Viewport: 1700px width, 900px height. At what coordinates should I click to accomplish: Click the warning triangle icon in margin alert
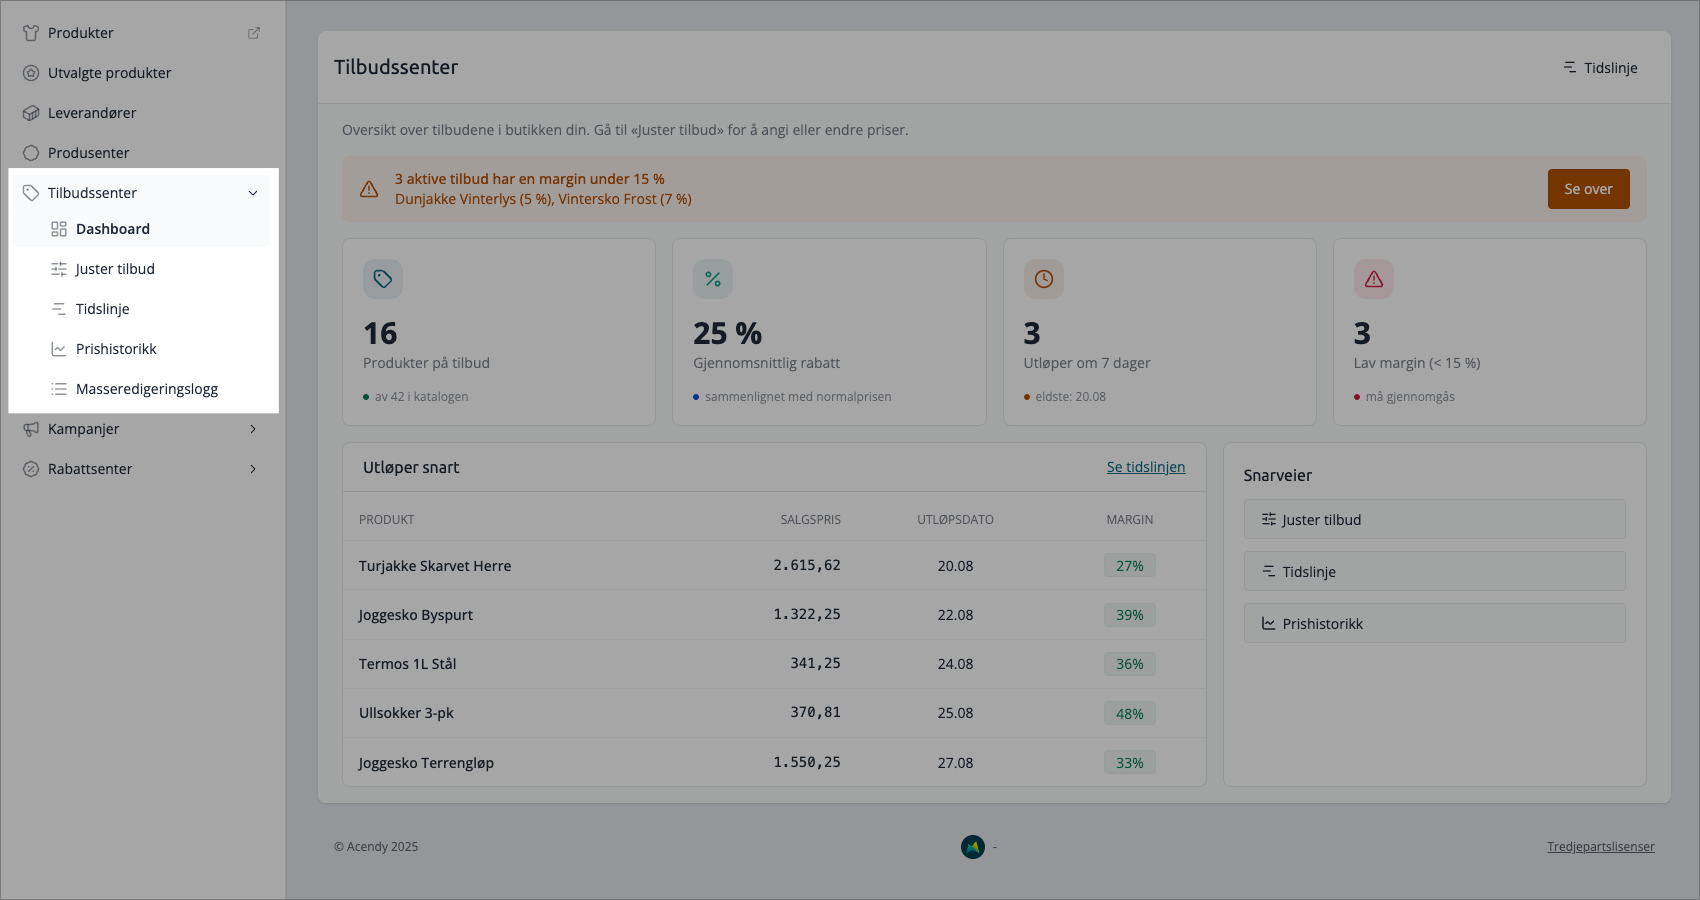coord(369,189)
